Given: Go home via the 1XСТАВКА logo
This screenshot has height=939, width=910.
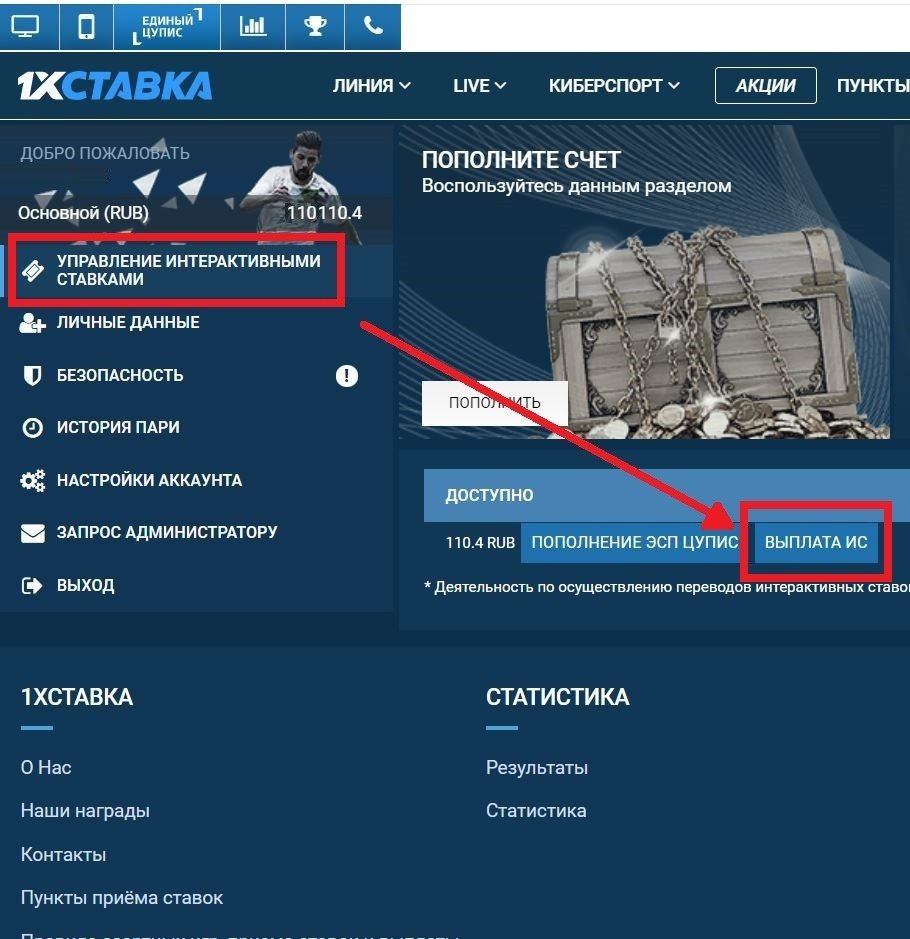Looking at the screenshot, I should click(x=115, y=86).
